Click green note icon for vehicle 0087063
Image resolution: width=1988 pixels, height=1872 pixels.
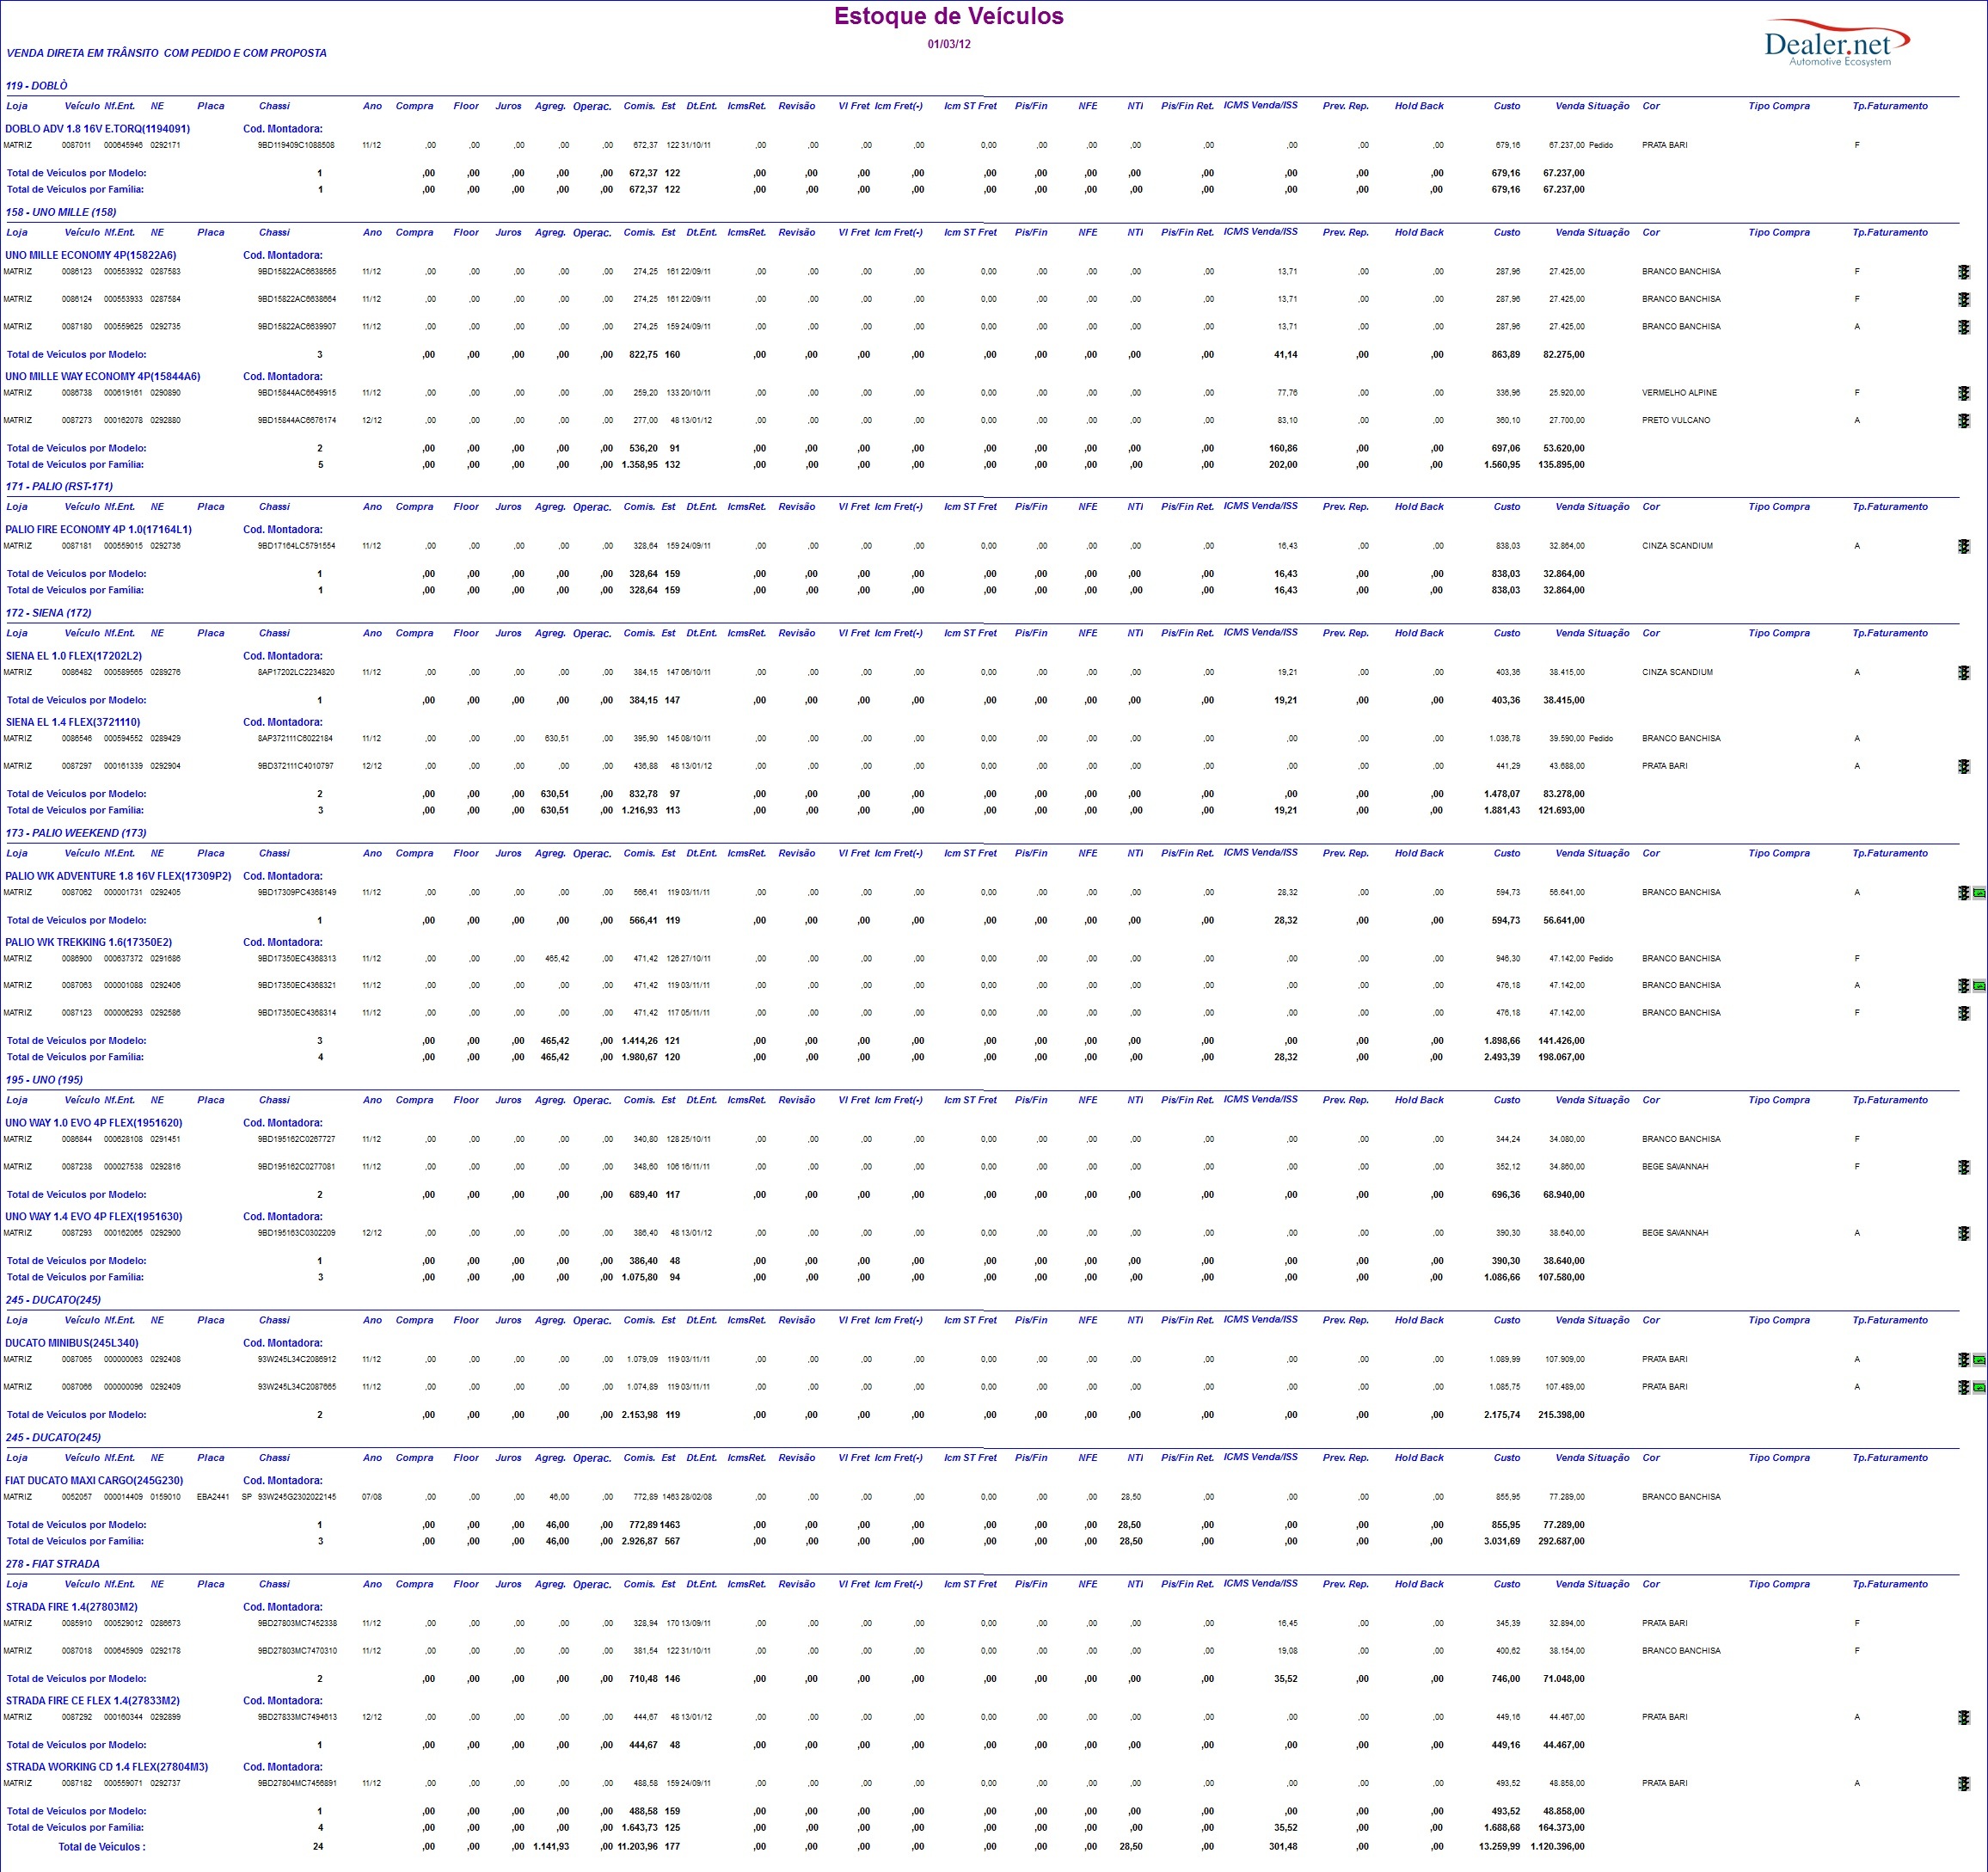coord(1979,986)
